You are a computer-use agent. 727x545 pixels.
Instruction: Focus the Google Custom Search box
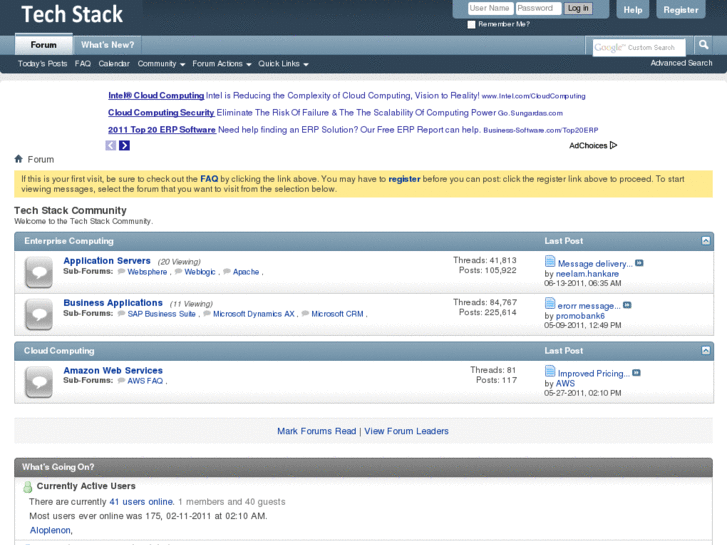point(639,47)
